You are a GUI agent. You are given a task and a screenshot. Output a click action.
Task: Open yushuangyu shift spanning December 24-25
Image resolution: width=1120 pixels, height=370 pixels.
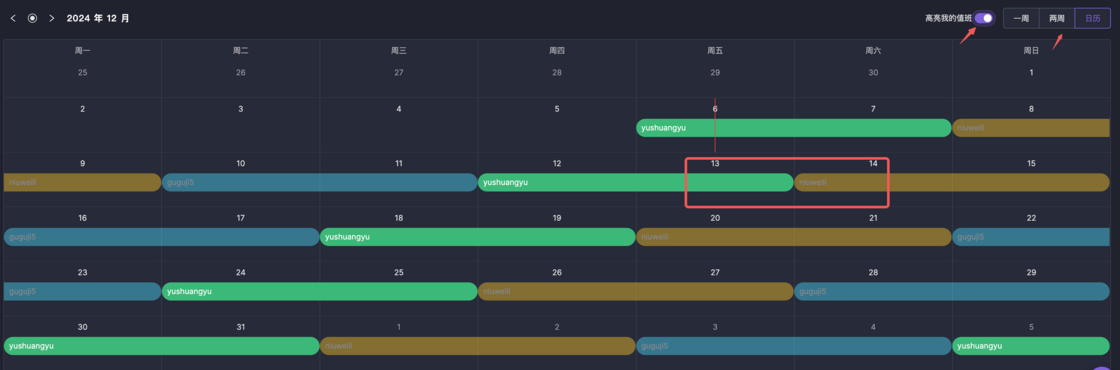coord(319,291)
